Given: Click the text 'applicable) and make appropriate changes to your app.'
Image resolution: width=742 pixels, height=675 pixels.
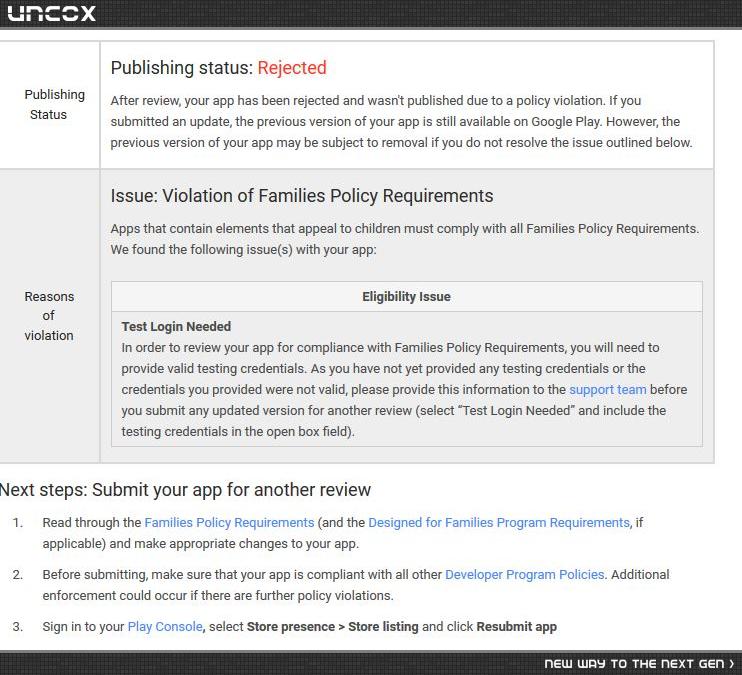Looking at the screenshot, I should point(201,543).
